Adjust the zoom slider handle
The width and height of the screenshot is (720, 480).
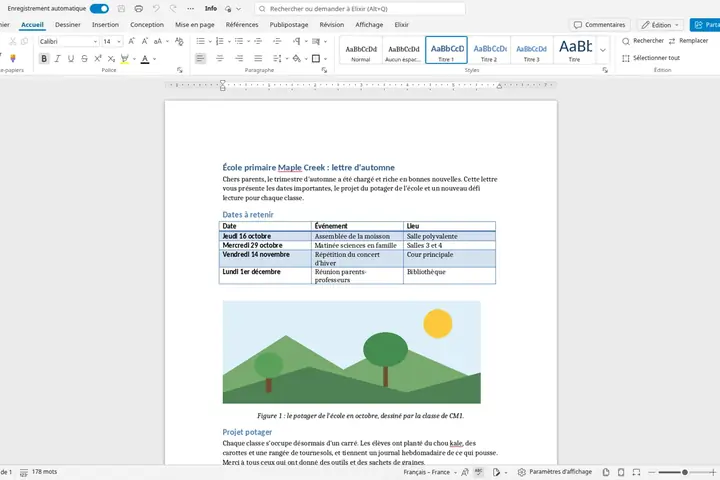(x=685, y=472)
